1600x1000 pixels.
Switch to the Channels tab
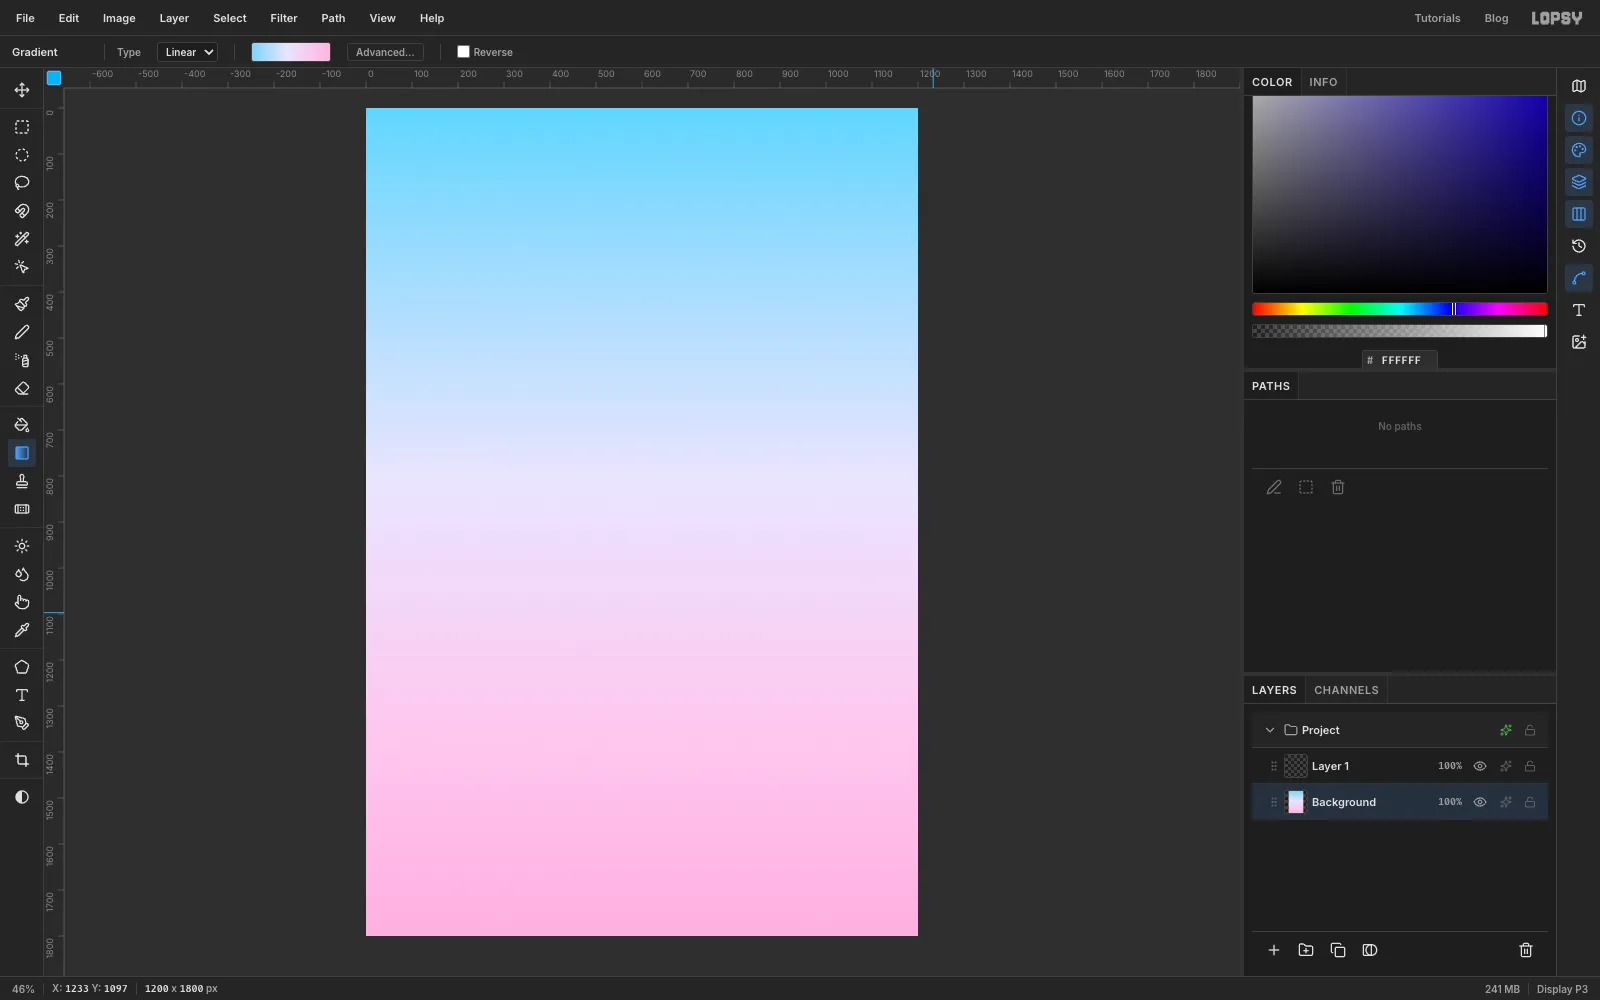[1346, 690]
